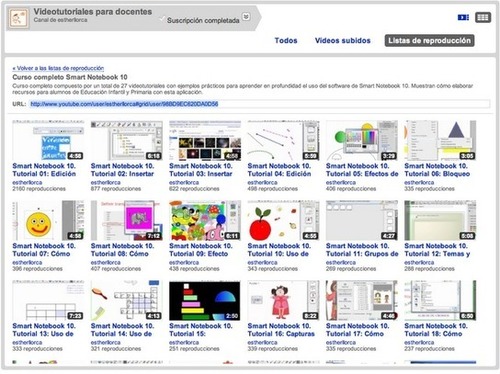This screenshot has height=374, width=500.
Task: Open the Tutorial 10 red apple thumbnail
Action: 283,220
